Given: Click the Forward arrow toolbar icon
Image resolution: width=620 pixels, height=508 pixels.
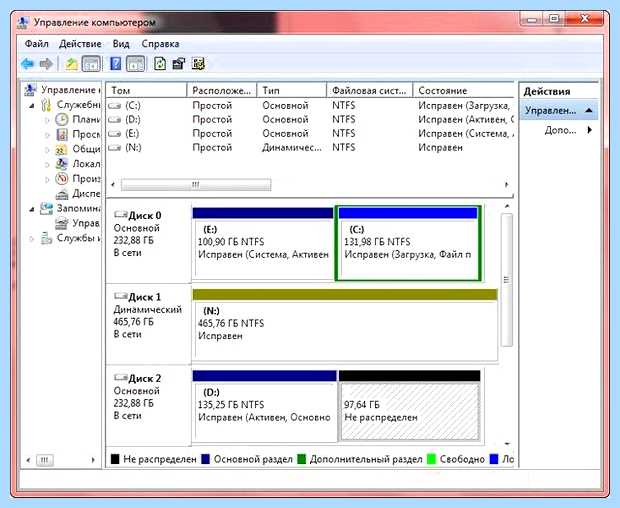Looking at the screenshot, I should pos(46,64).
